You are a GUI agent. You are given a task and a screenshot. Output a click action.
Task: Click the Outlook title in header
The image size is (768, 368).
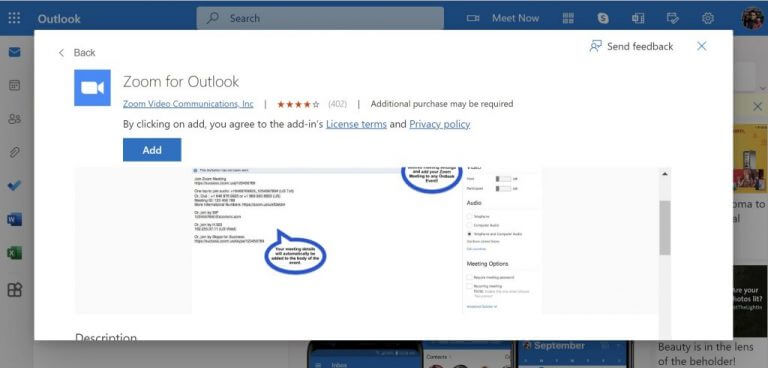coord(59,19)
